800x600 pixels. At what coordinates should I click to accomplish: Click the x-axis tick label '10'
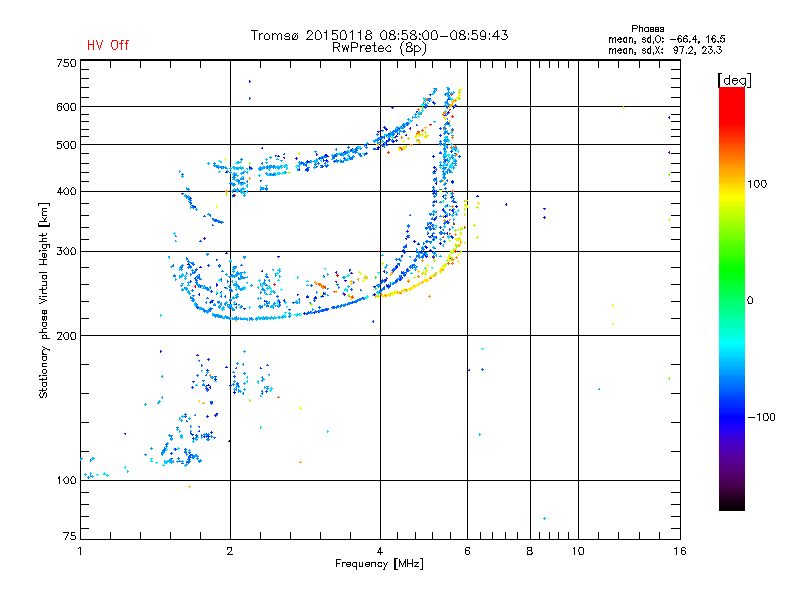point(578,551)
